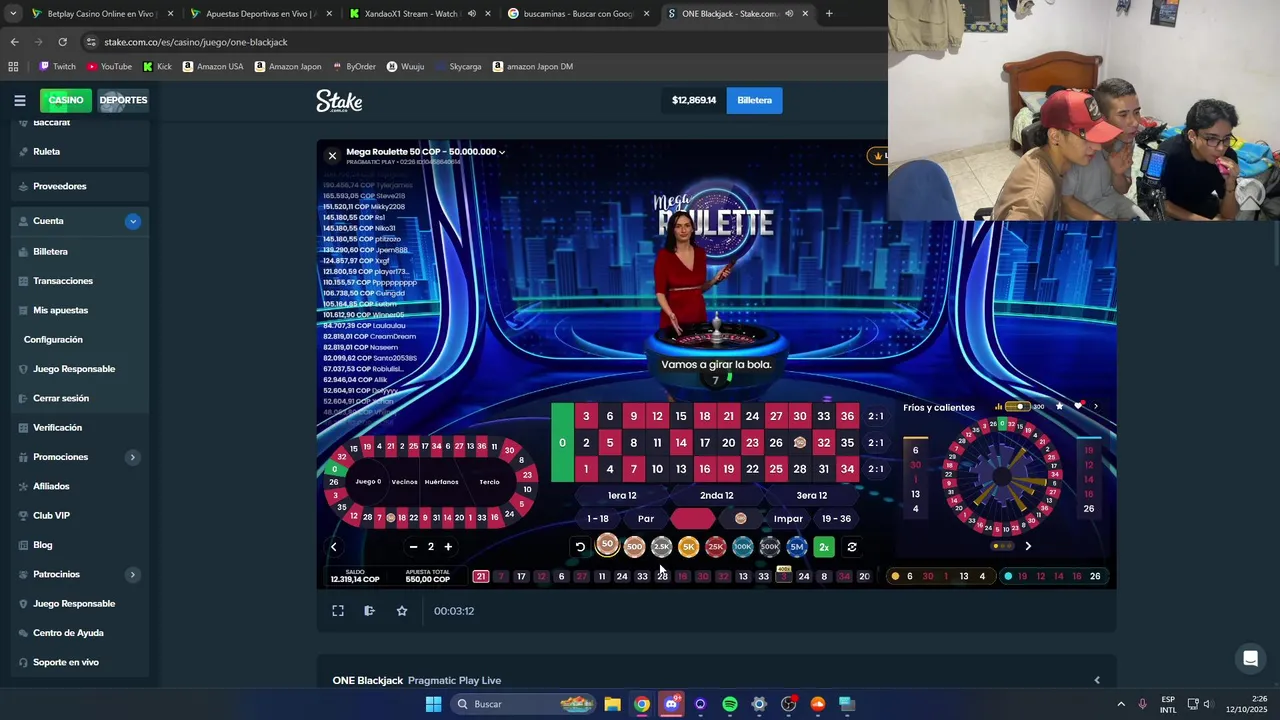Open buscaminas Google search tab
This screenshot has width=1280, height=720.
pyautogui.click(x=579, y=14)
